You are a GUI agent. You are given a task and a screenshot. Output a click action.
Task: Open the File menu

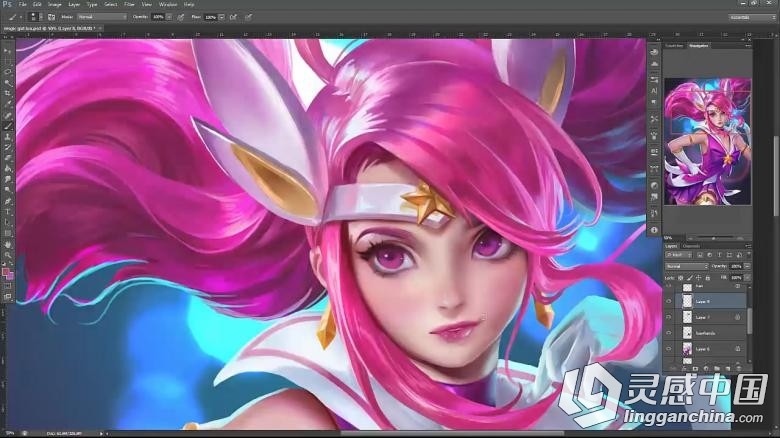(22, 4)
